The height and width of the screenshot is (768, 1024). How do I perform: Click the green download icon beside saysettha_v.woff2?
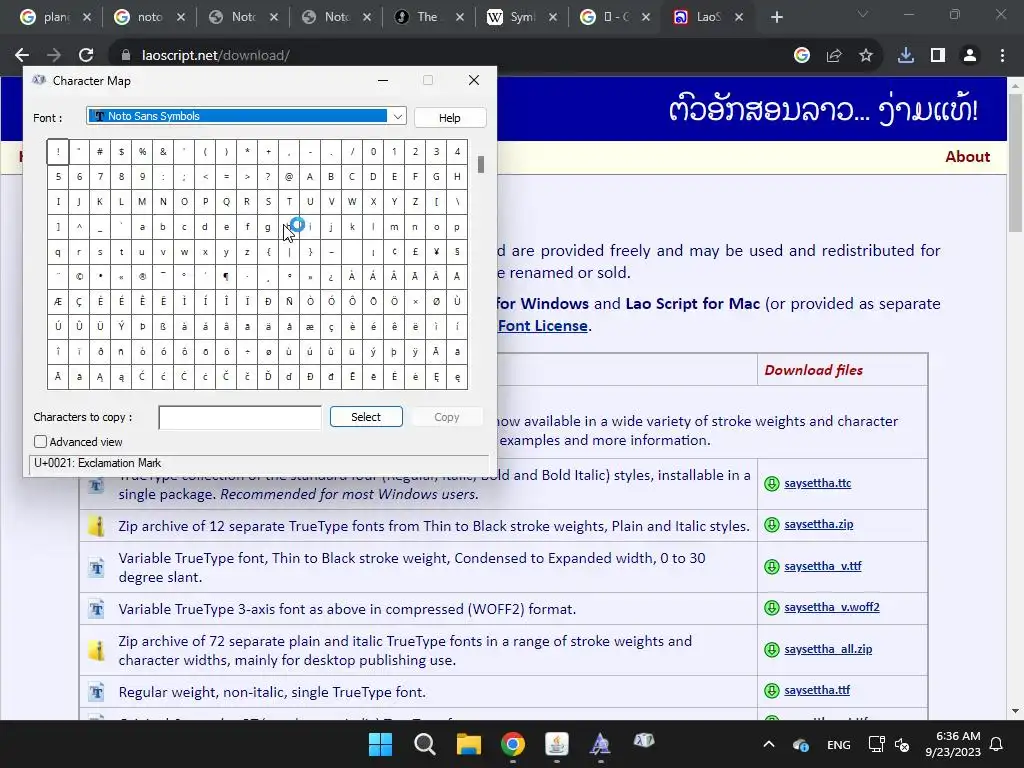(772, 607)
